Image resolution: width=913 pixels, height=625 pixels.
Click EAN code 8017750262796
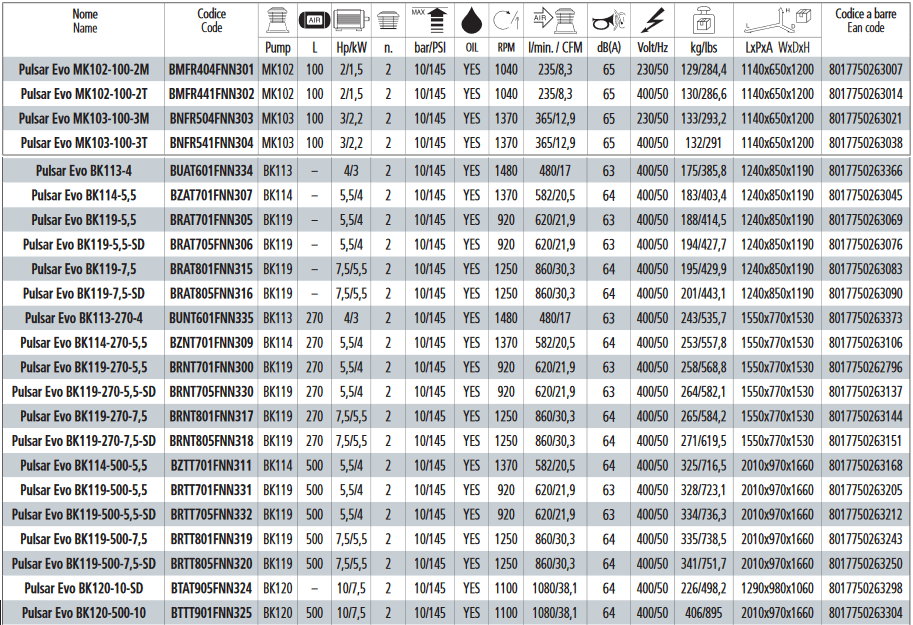[x=865, y=368]
